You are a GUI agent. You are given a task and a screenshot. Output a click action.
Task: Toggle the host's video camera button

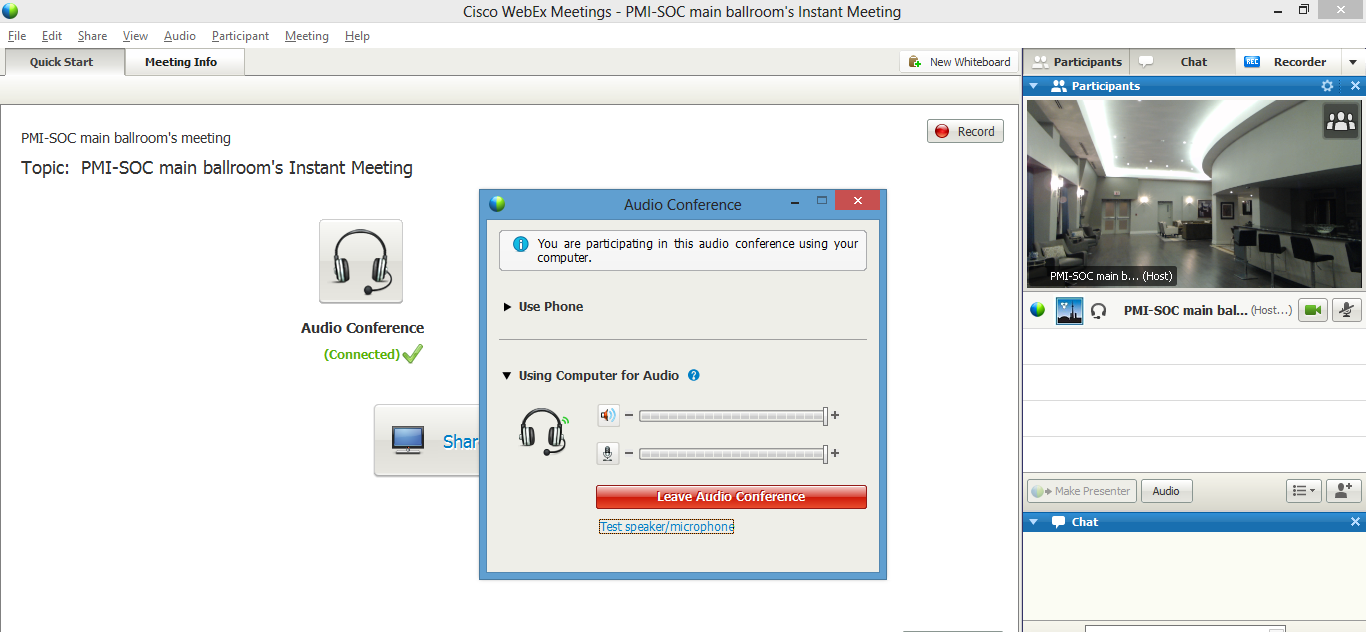coord(1312,310)
